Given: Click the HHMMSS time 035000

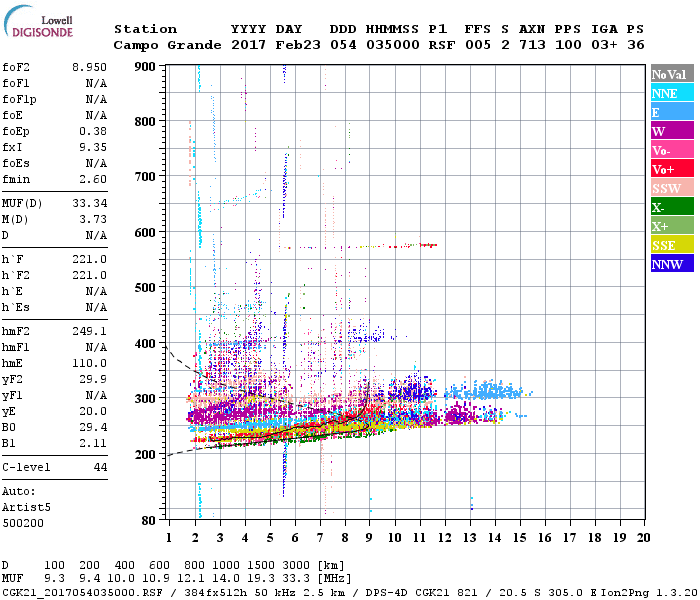Looking at the screenshot, I should click(x=393, y=45).
